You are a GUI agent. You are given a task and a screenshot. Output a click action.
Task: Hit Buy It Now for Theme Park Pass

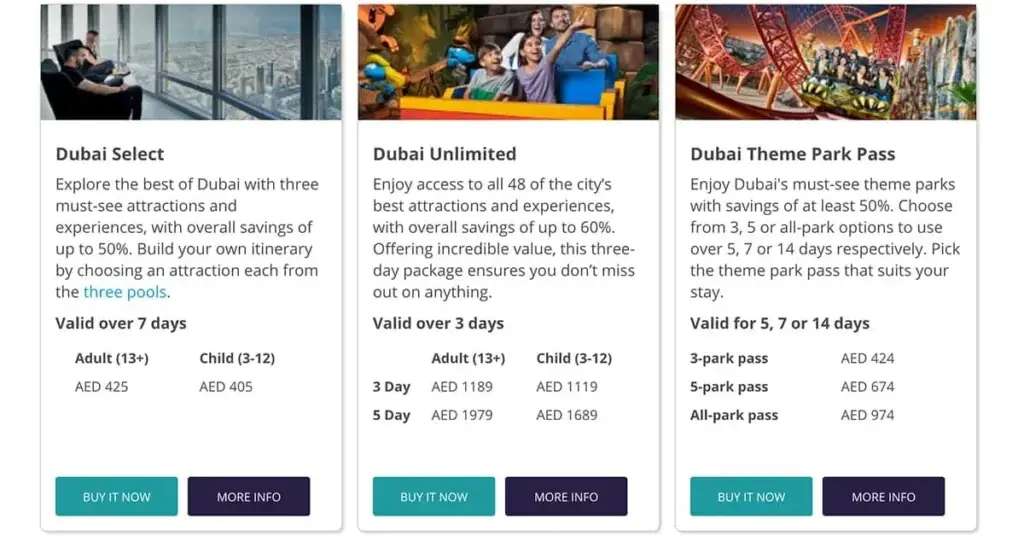pos(751,497)
